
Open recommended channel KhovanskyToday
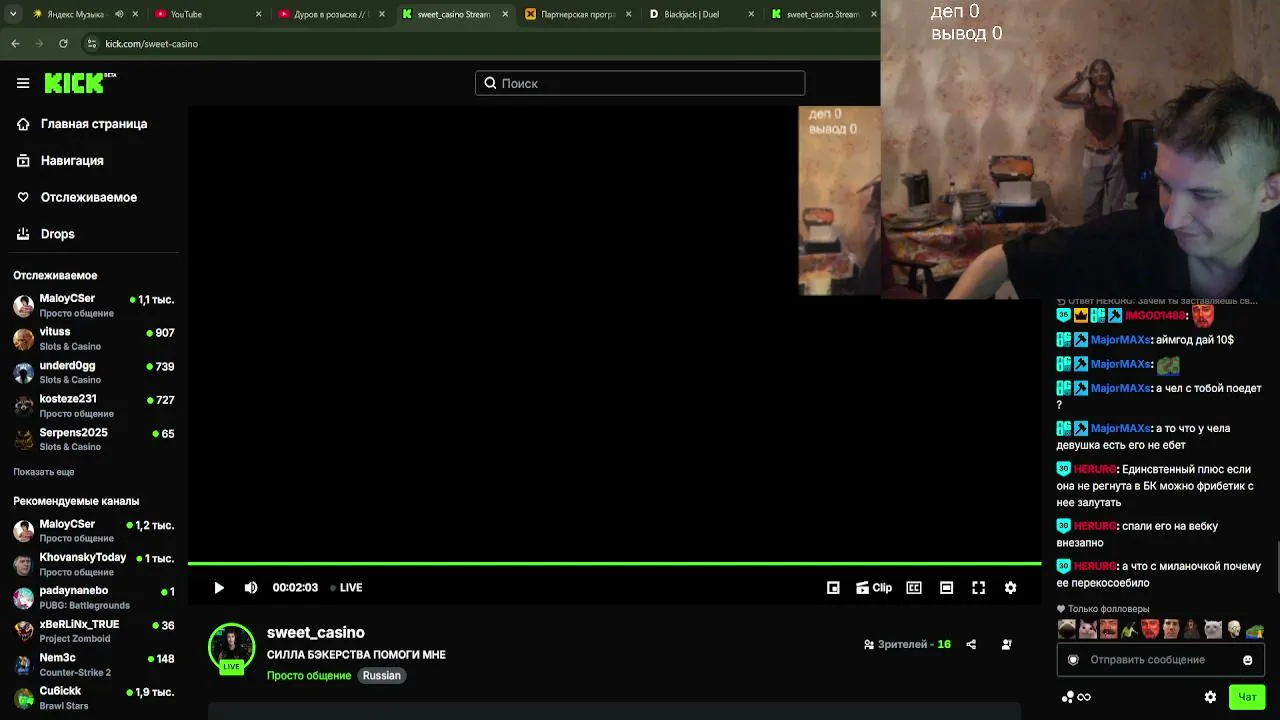tap(93, 564)
